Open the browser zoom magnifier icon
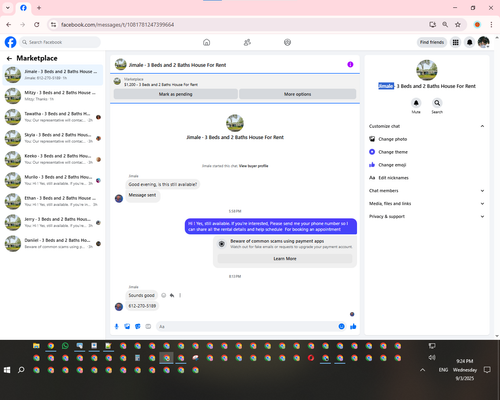The width and height of the screenshot is (500, 400). [445, 25]
